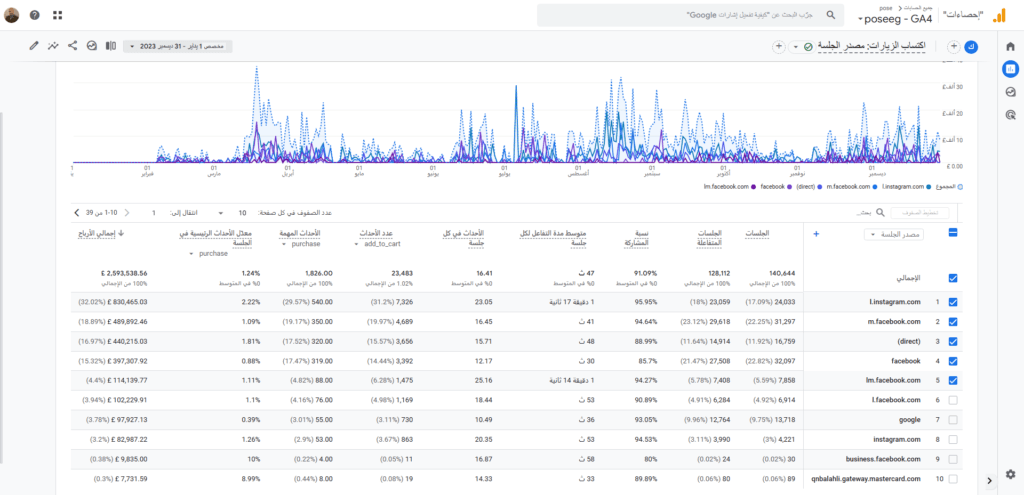
Task: Add a secondary dimension with the blue plus
Action: tap(816, 234)
